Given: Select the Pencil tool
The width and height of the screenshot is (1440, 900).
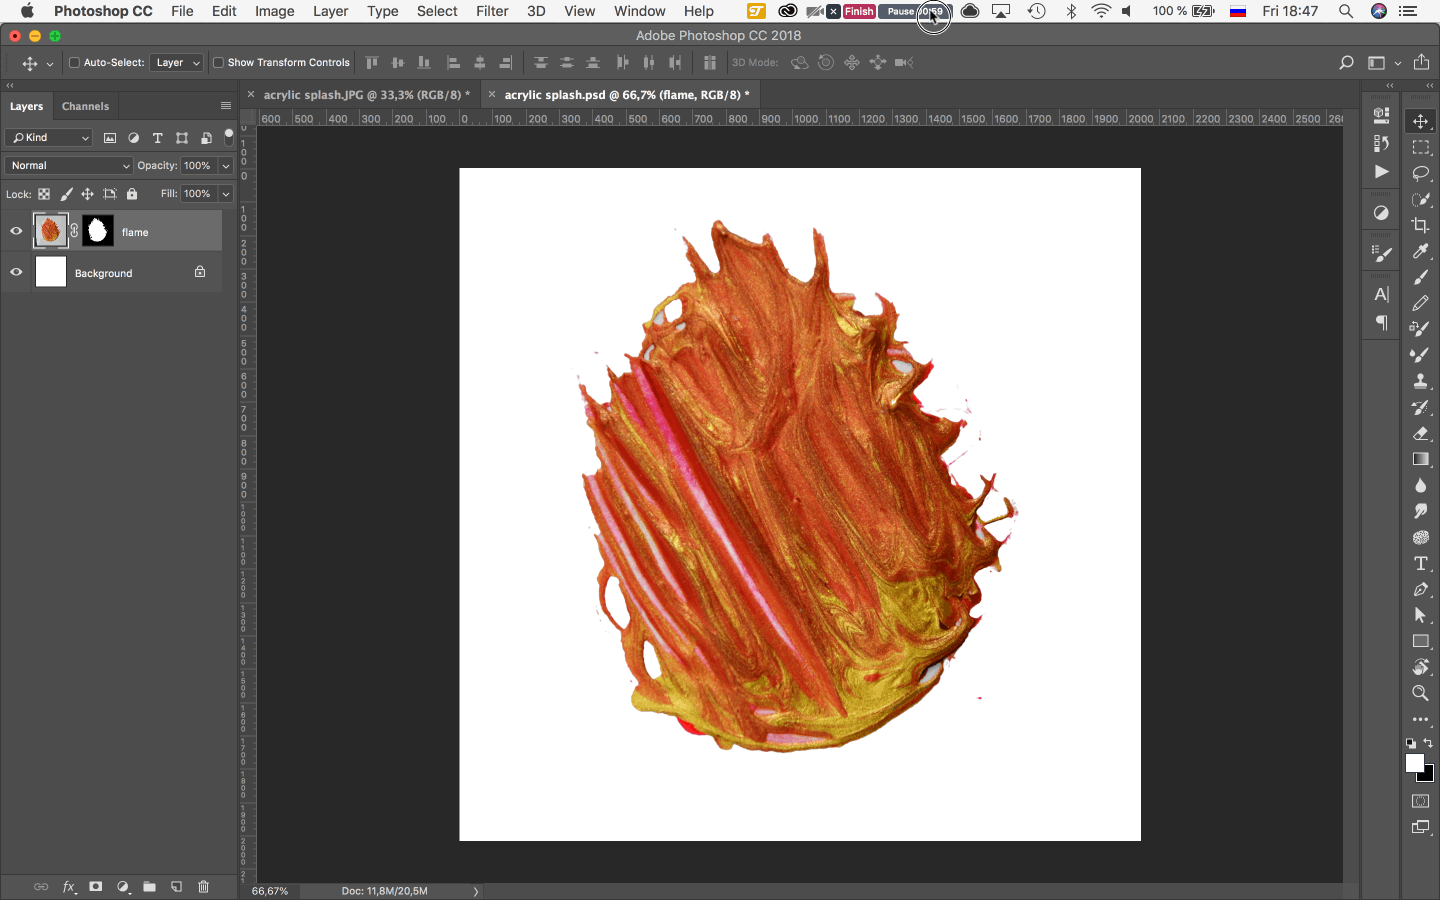Looking at the screenshot, I should pos(1420,303).
